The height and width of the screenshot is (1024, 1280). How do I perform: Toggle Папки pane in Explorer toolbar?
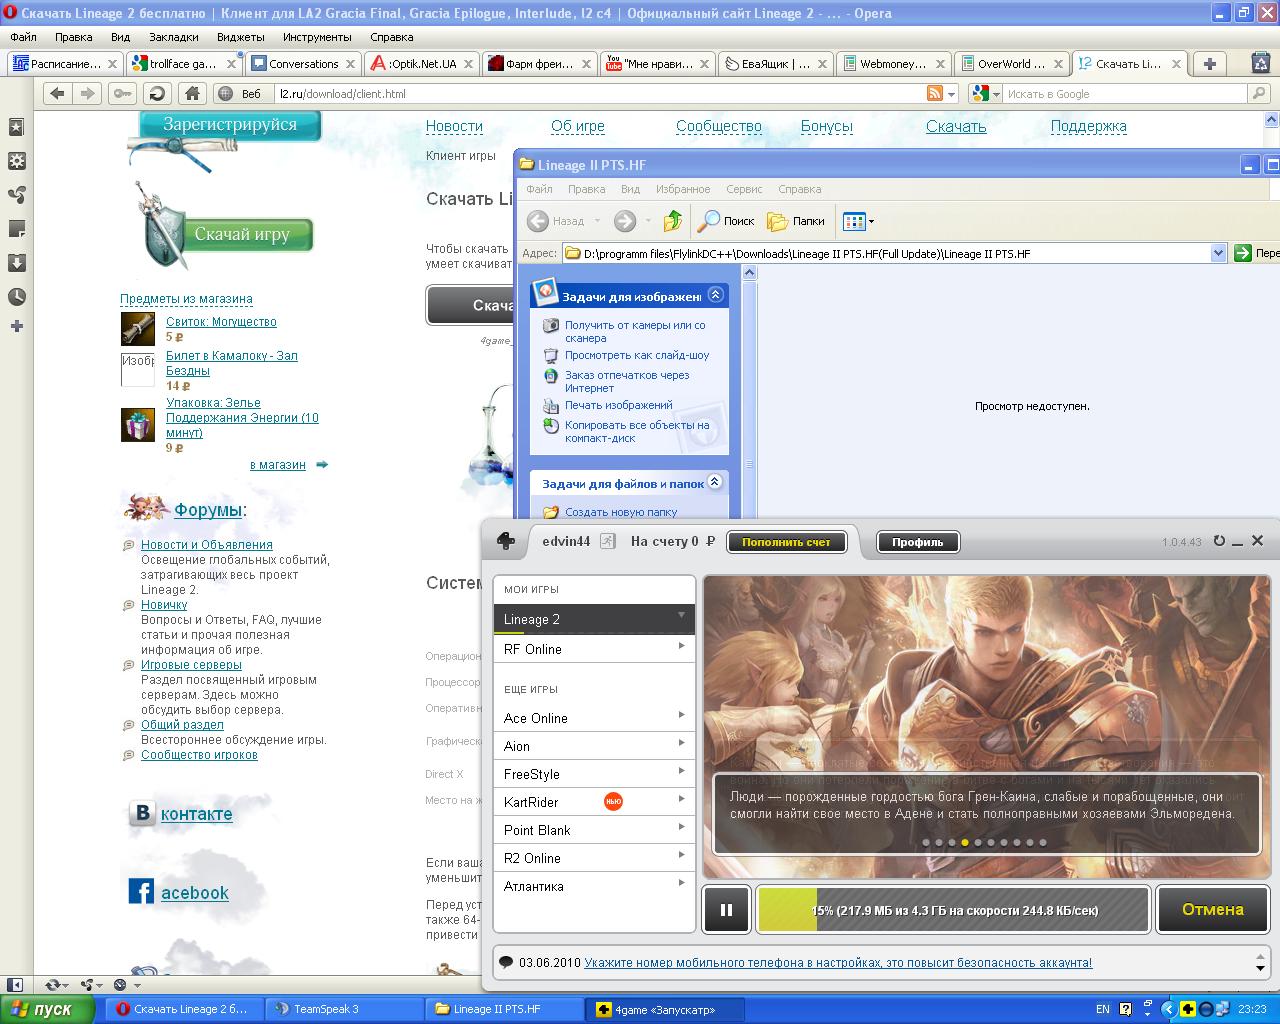(796, 221)
